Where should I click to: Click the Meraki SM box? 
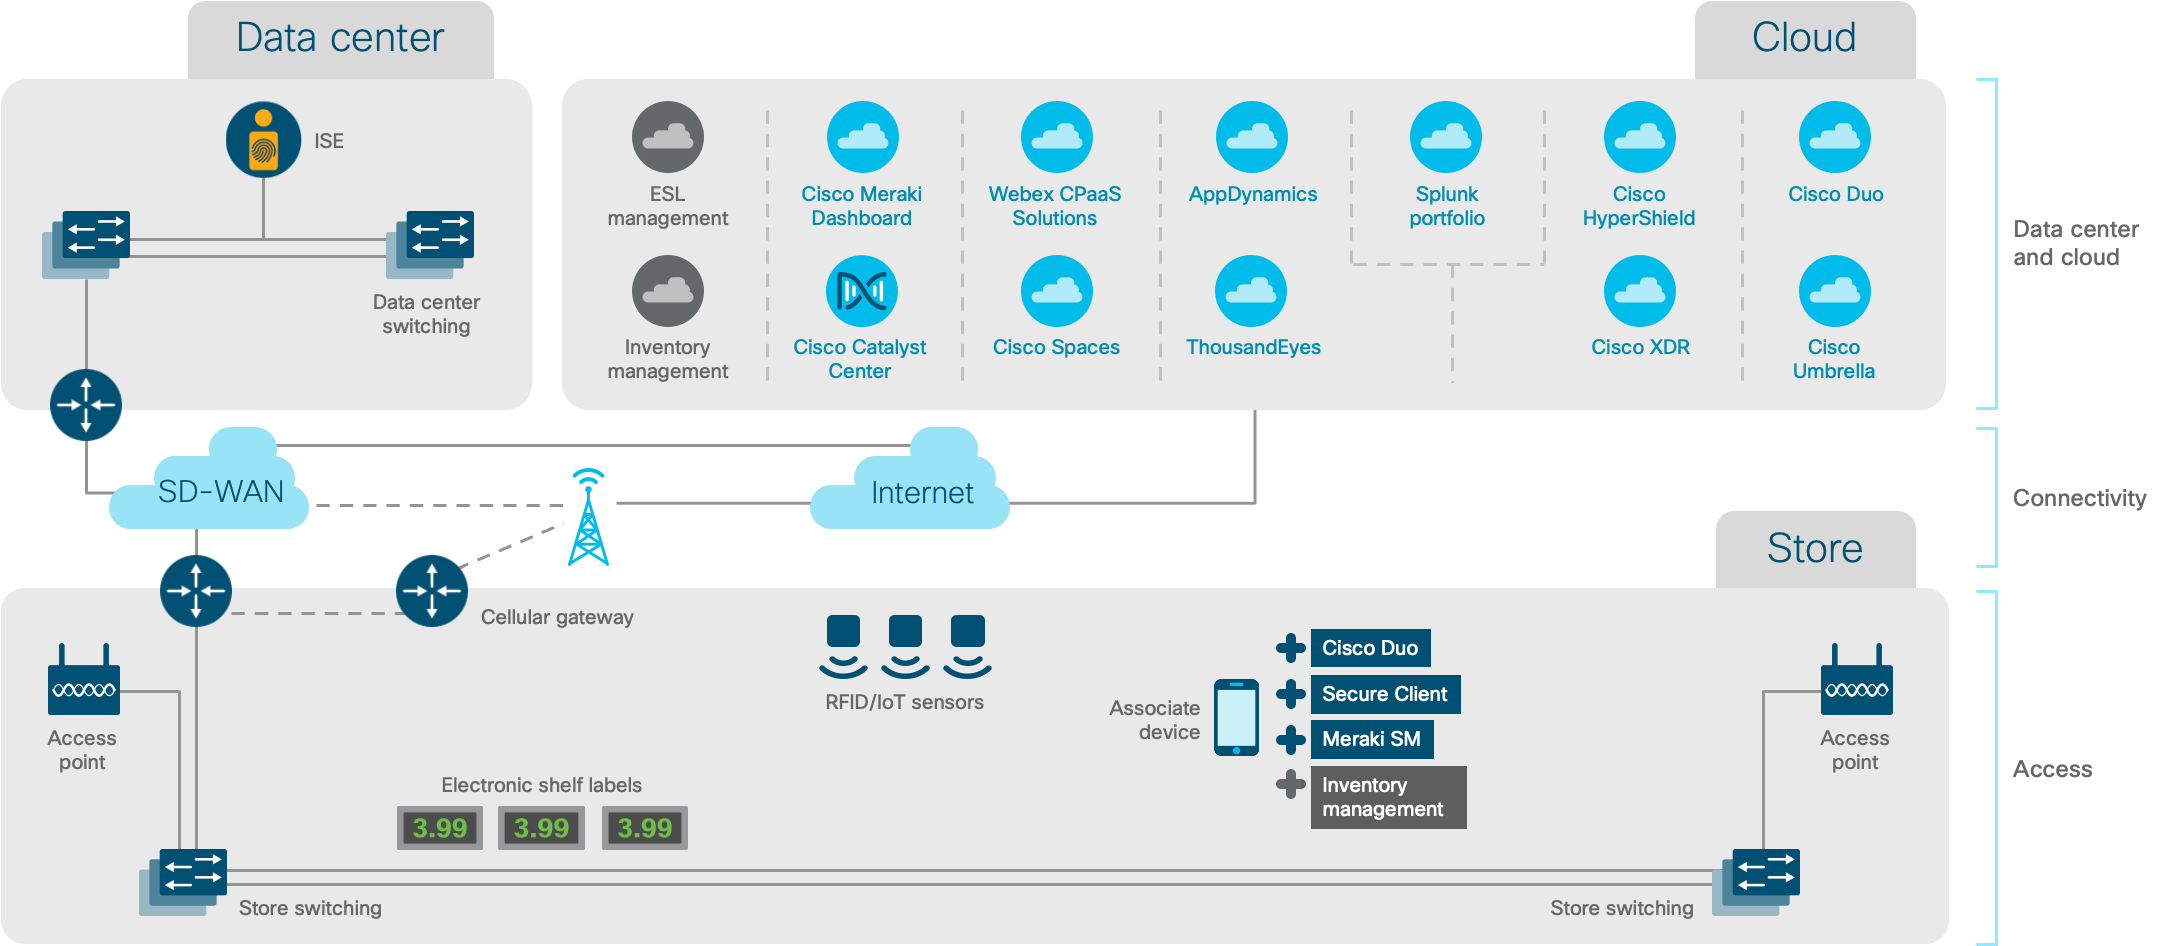tap(1372, 739)
